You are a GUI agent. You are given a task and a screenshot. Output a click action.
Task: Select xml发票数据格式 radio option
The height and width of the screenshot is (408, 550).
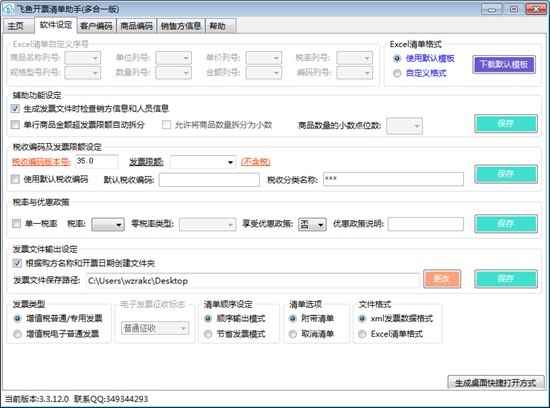tap(395, 319)
